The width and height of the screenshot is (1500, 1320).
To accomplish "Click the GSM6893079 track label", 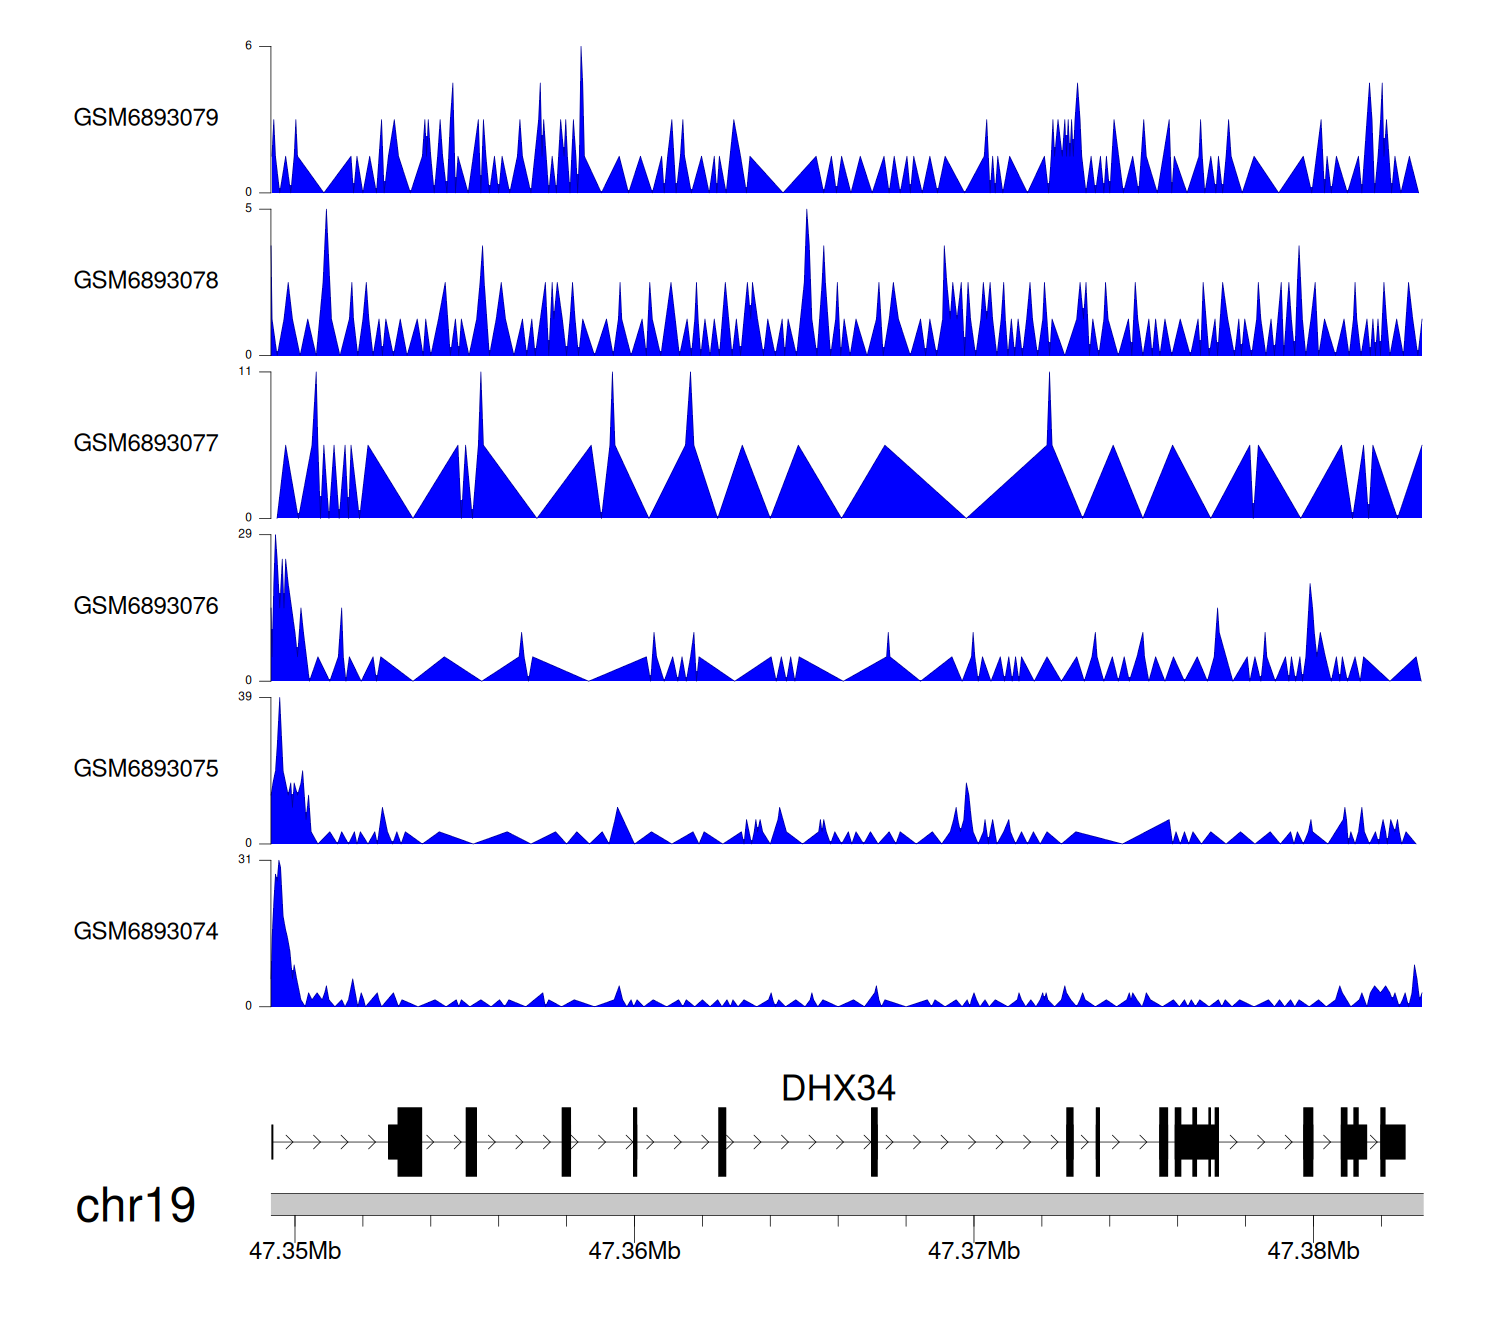I will coord(146,118).
